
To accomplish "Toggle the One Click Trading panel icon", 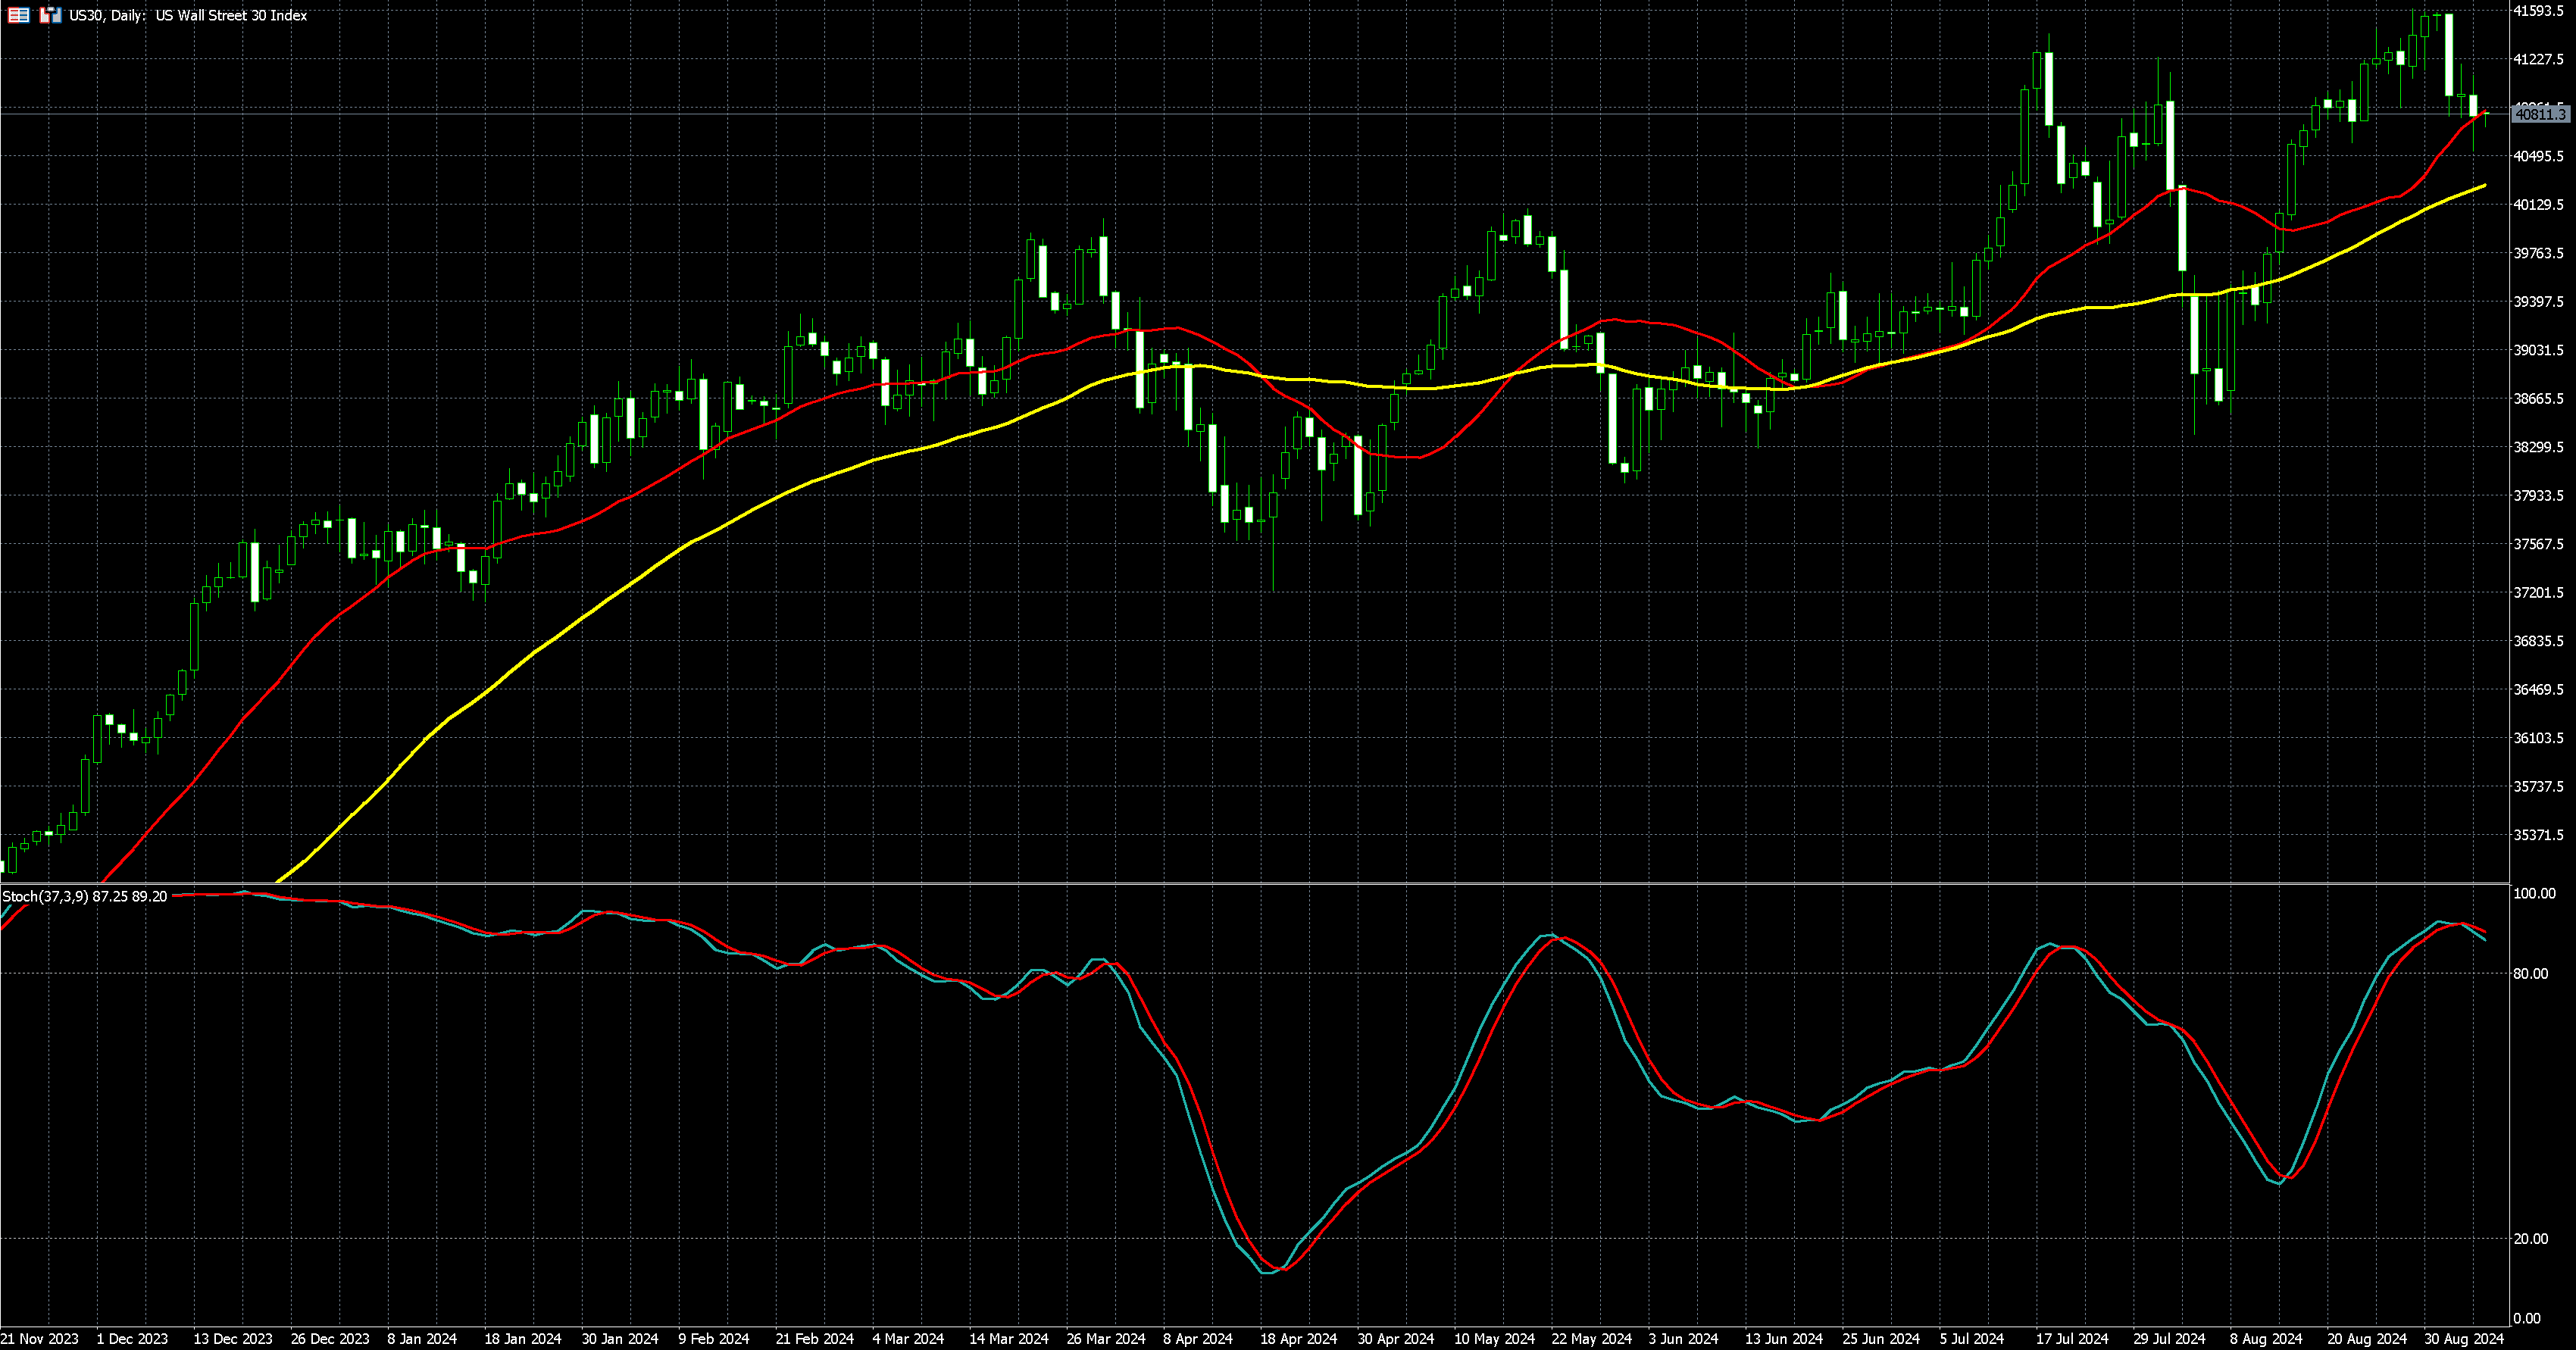I will tap(50, 15).
